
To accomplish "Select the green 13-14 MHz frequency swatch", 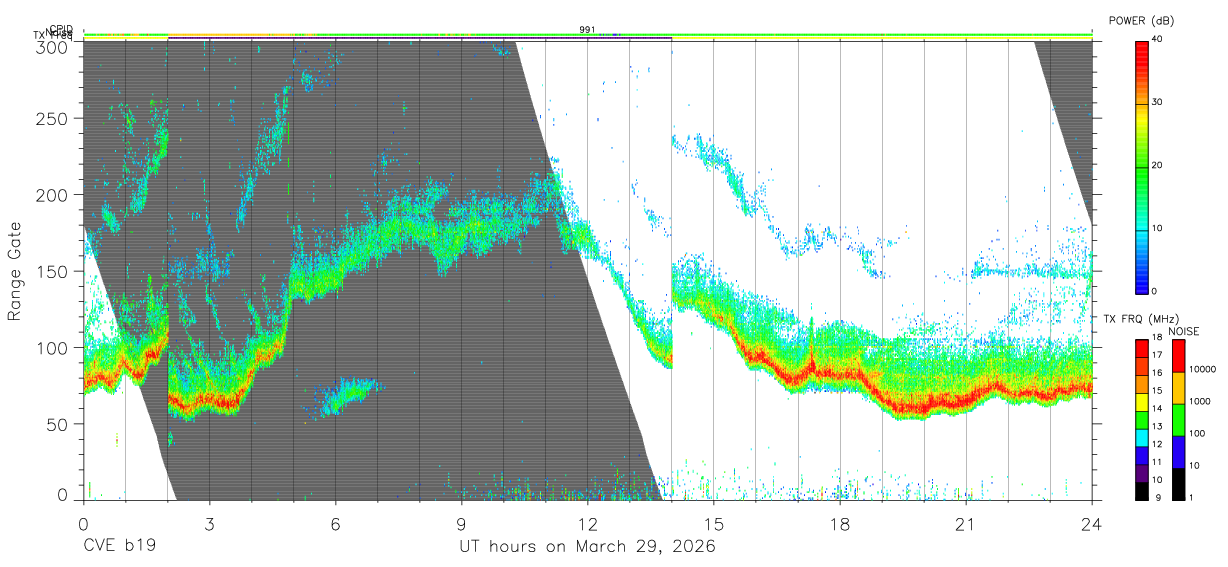I will click(x=1141, y=420).
